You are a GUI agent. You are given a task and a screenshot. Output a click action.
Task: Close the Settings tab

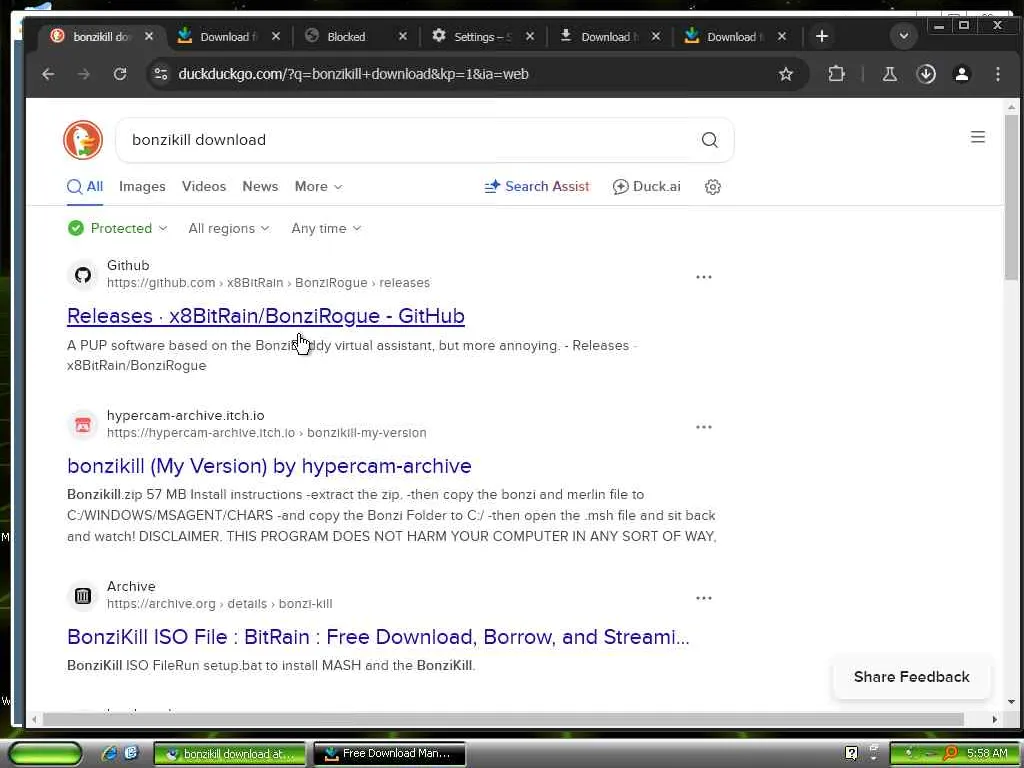pyautogui.click(x=530, y=37)
